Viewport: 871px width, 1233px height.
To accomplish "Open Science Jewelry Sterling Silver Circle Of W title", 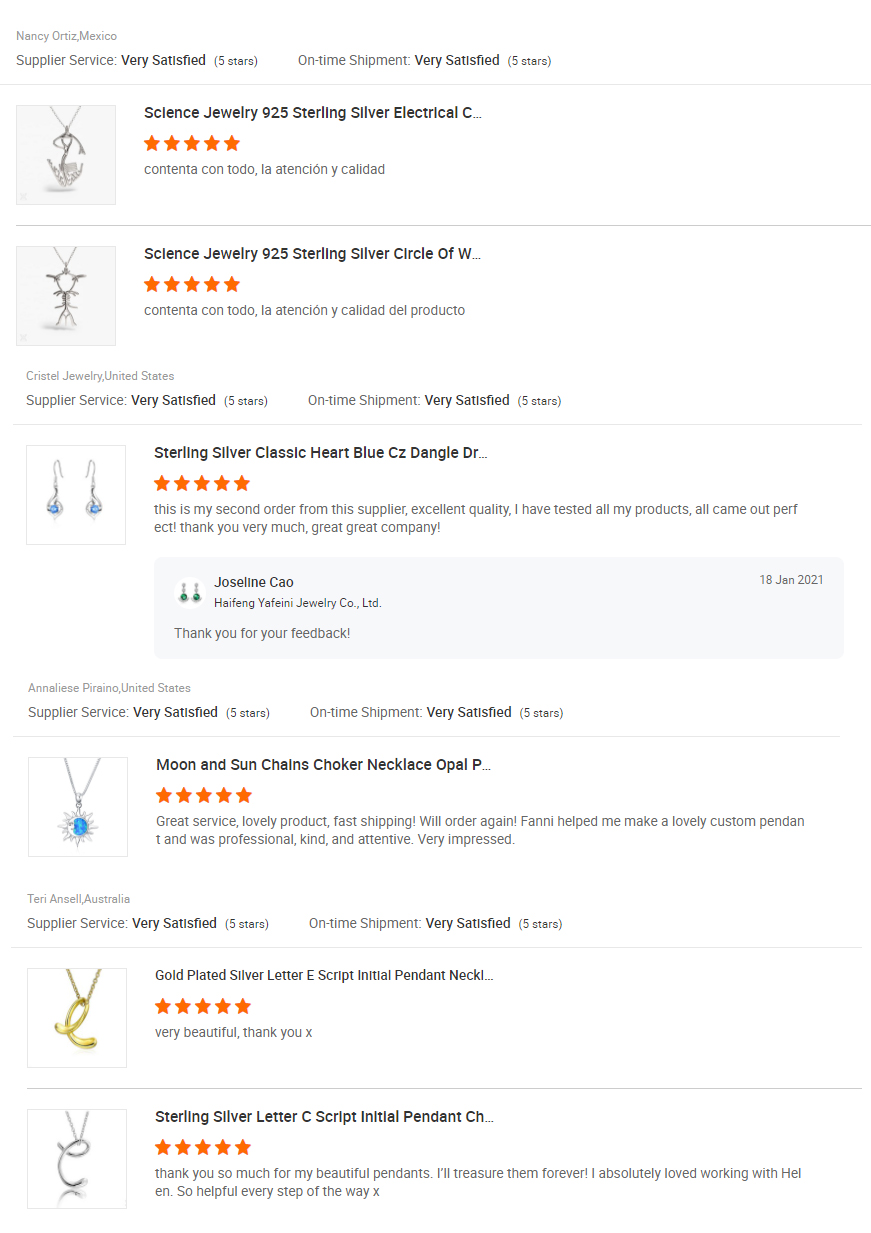I will [312, 254].
